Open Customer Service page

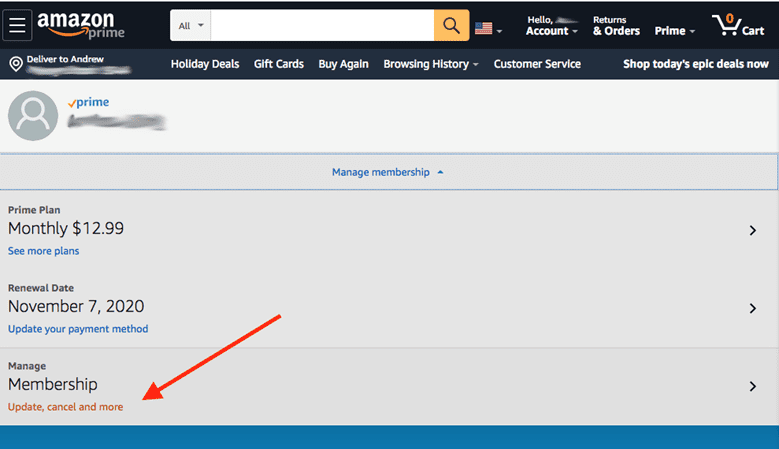pyautogui.click(x=537, y=64)
